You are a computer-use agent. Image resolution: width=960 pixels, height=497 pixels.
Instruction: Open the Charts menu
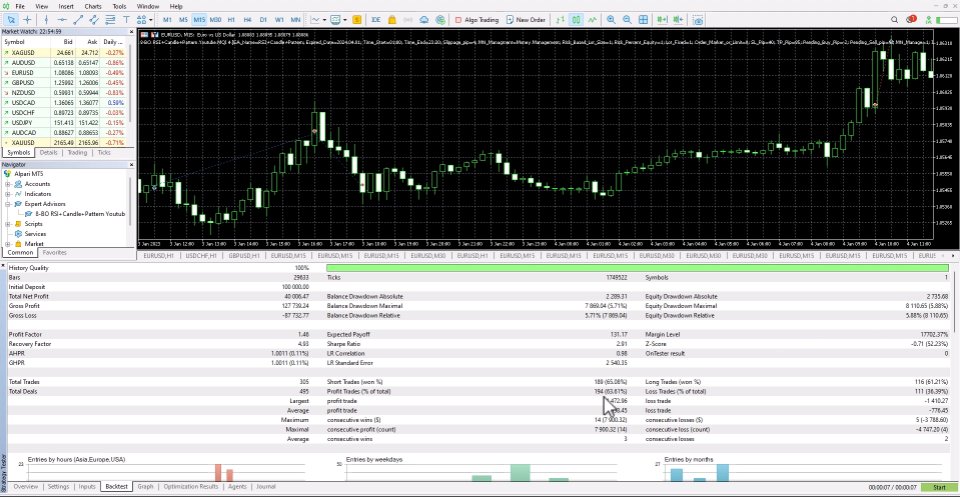coord(93,6)
